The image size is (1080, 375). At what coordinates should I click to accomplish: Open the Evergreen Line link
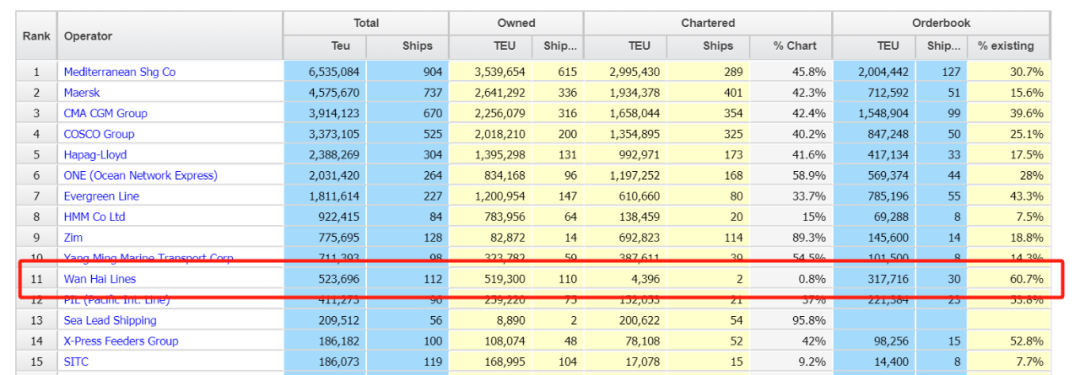[101, 196]
